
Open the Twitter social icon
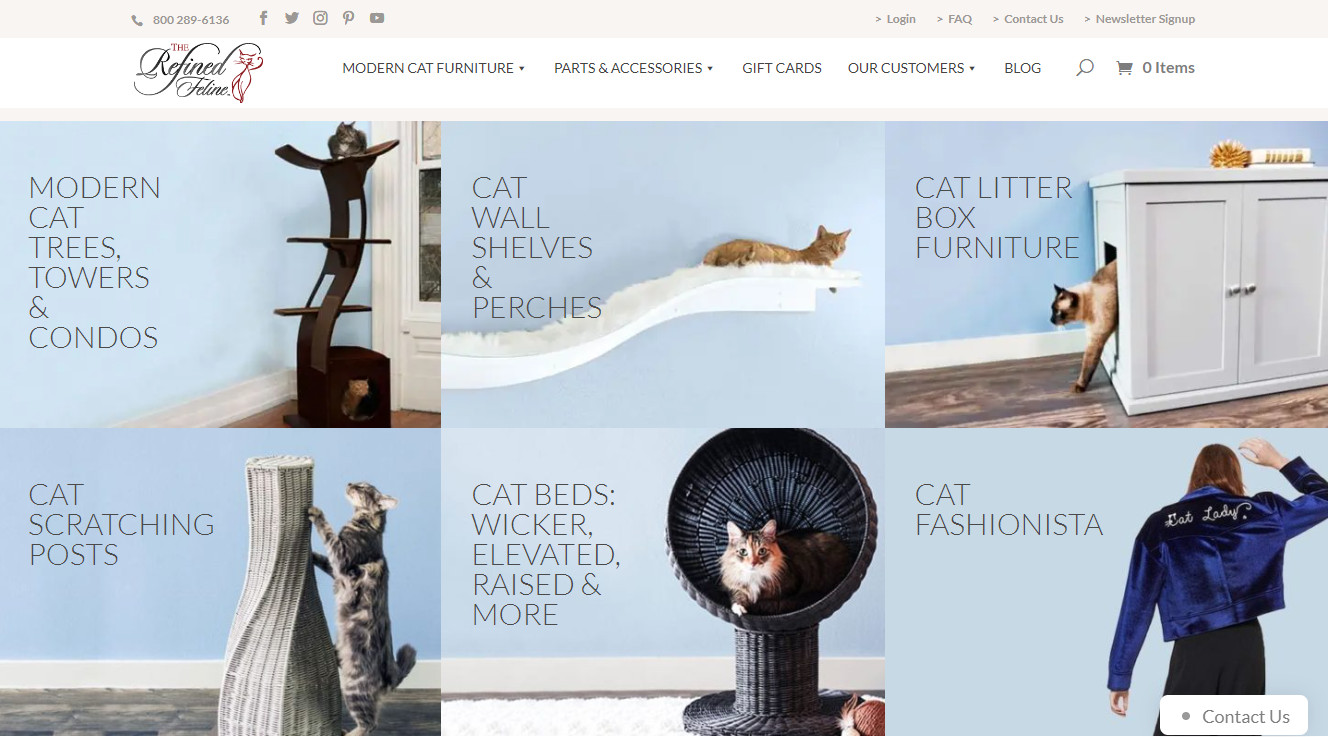(292, 18)
